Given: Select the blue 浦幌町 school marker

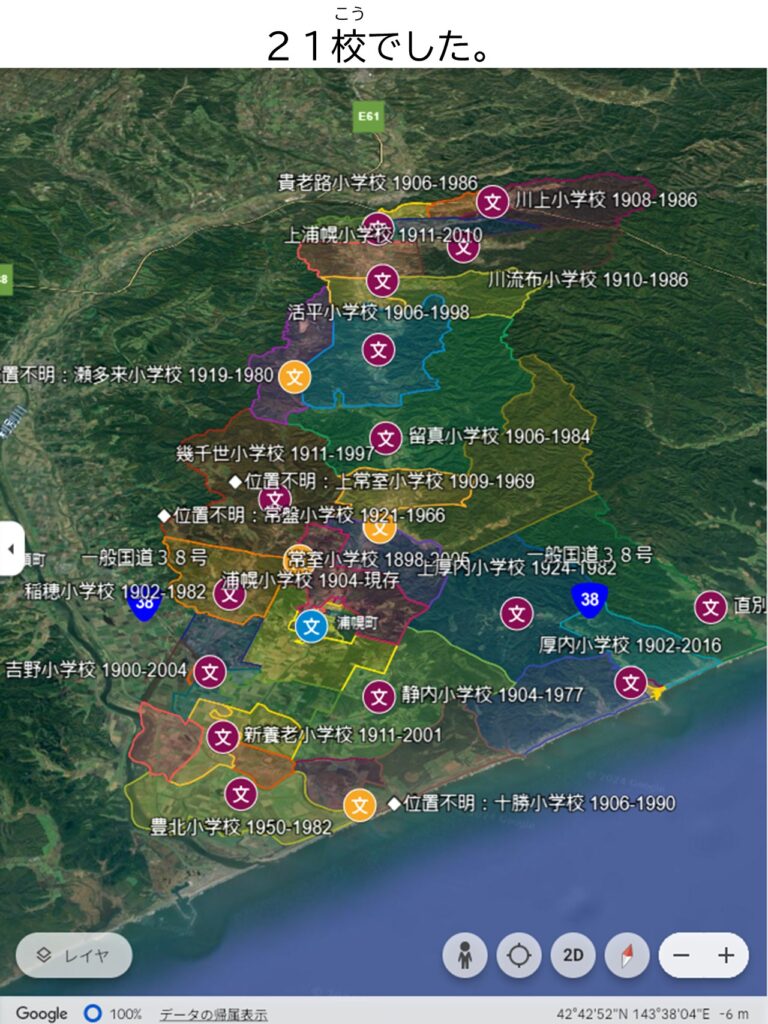Looking at the screenshot, I should [x=312, y=627].
